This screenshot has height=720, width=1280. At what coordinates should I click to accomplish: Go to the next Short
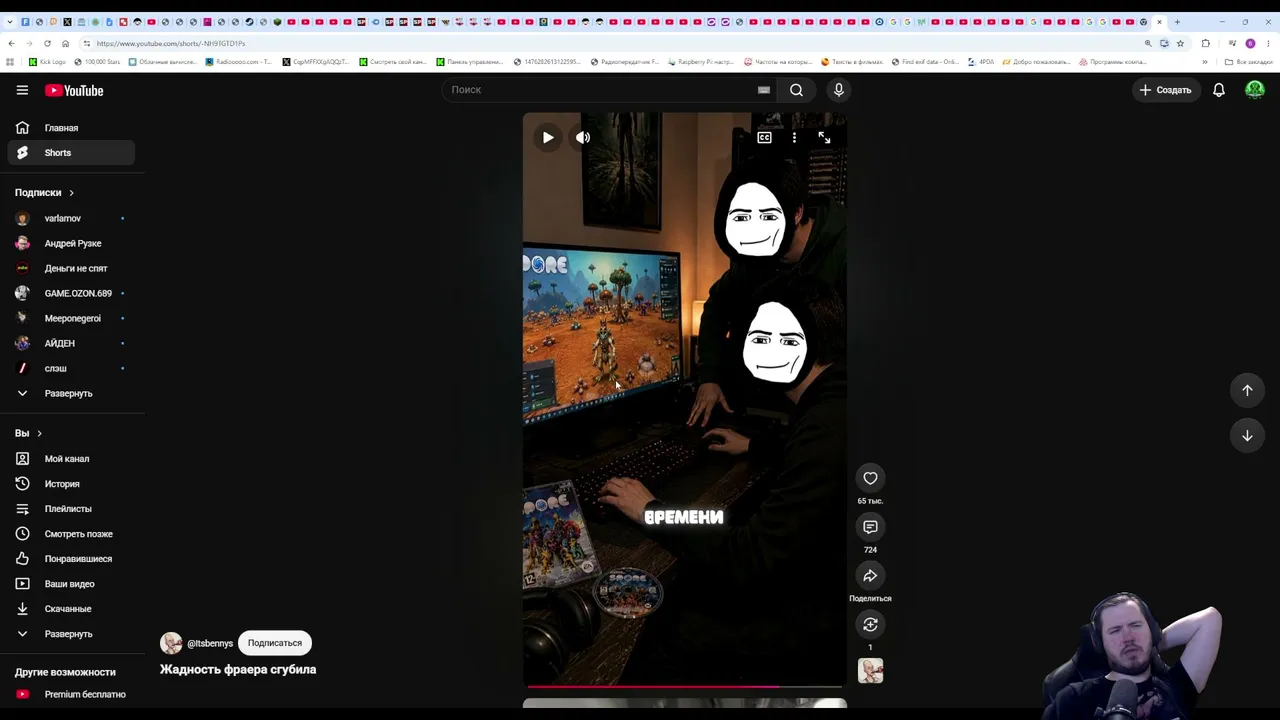(x=1247, y=436)
